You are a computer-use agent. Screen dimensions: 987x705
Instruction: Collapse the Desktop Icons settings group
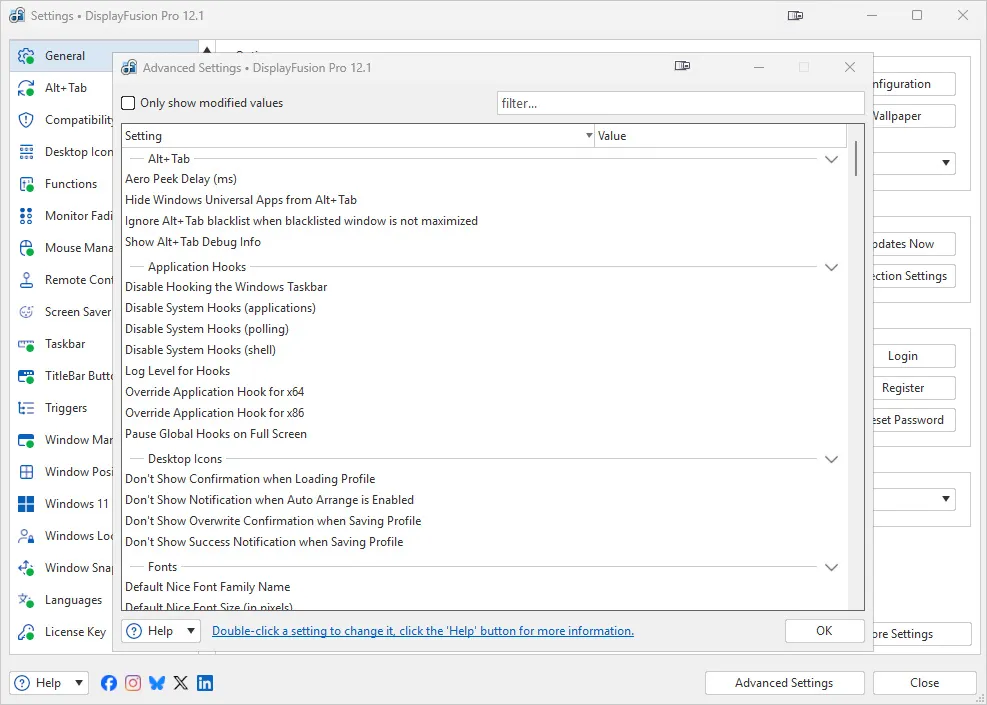point(832,460)
